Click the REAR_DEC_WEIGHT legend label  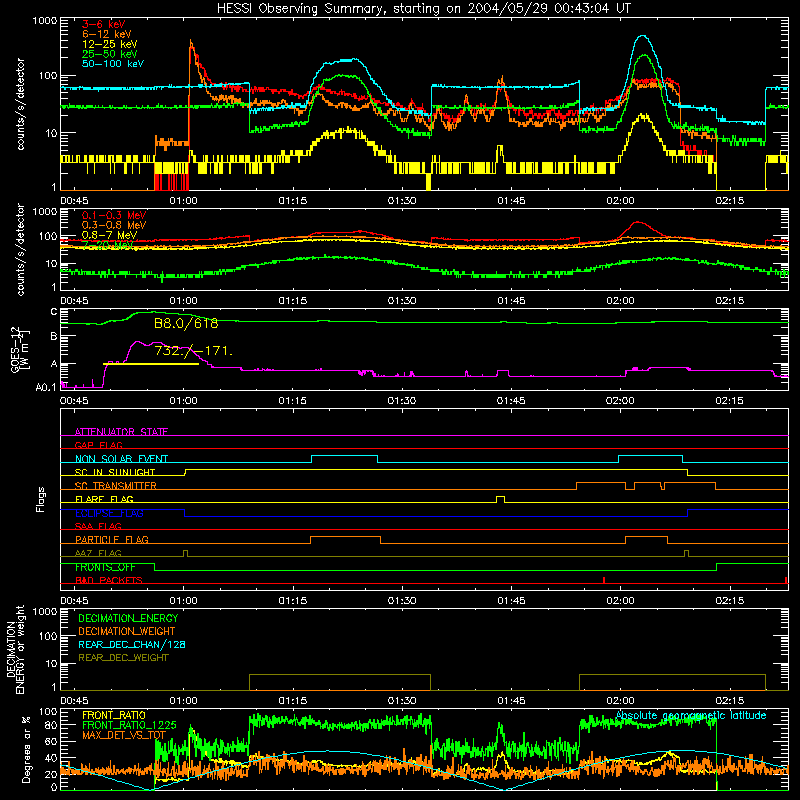click(x=123, y=658)
